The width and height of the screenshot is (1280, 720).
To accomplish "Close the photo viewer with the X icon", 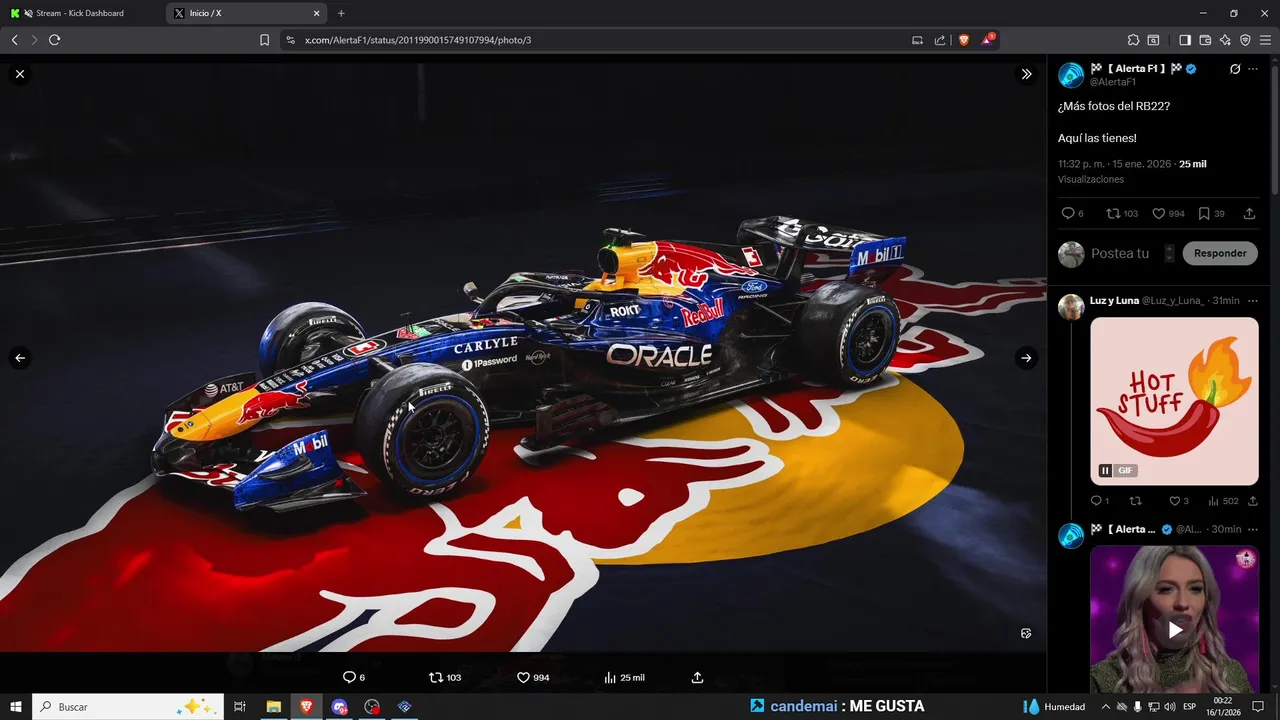I will [x=19, y=74].
